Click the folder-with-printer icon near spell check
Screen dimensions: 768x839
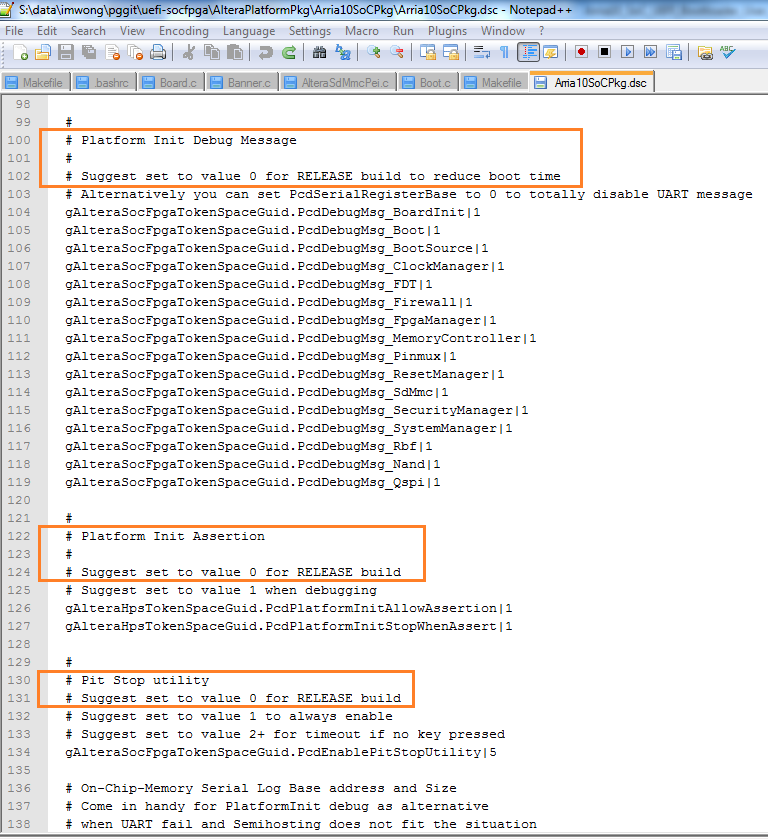pos(705,52)
